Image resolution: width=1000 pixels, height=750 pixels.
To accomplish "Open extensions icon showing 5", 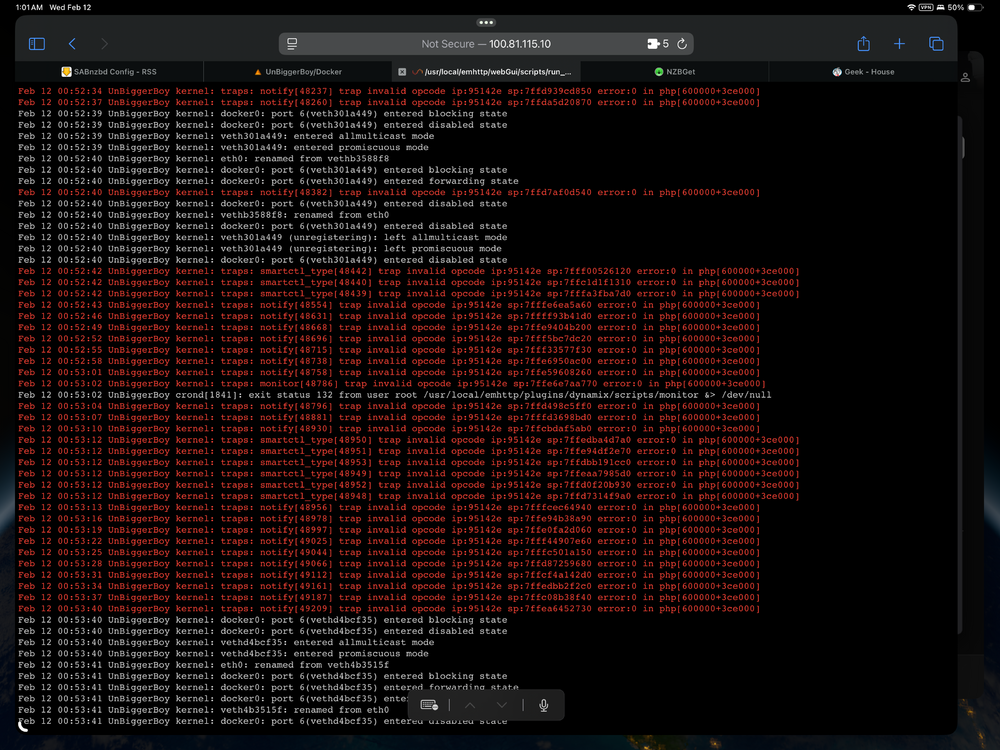I will click(658, 44).
